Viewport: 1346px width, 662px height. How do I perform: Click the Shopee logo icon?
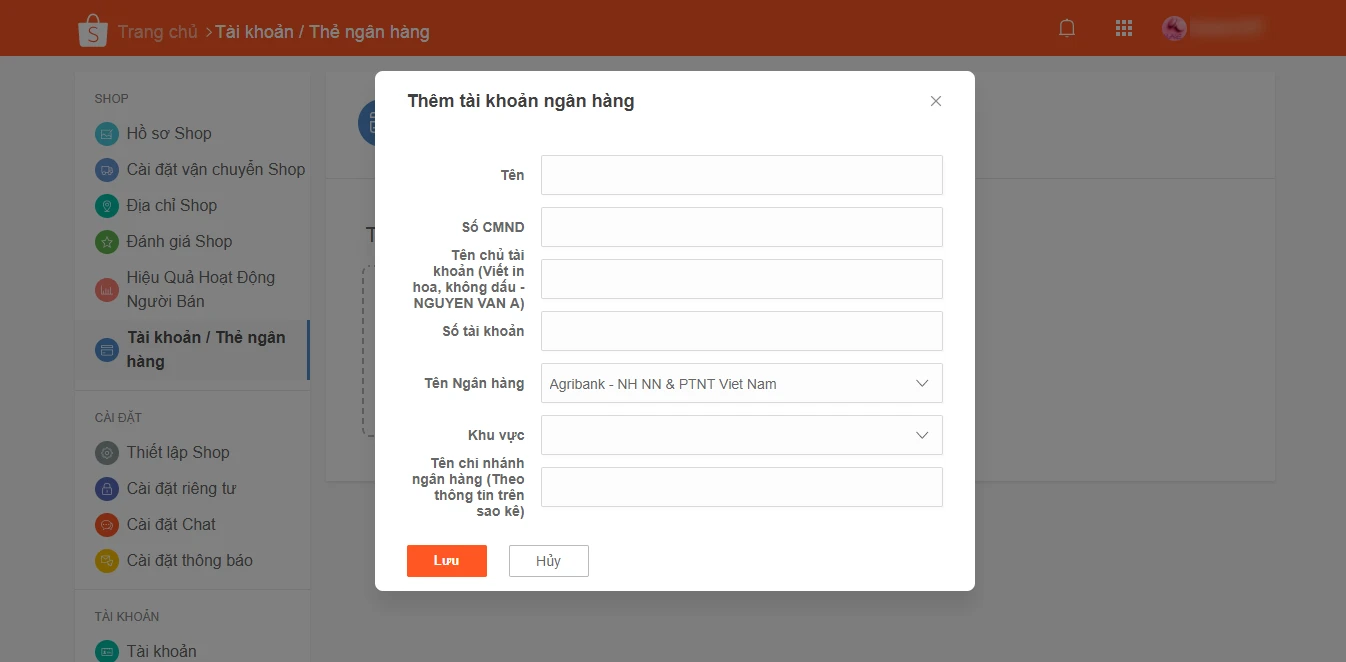92,28
